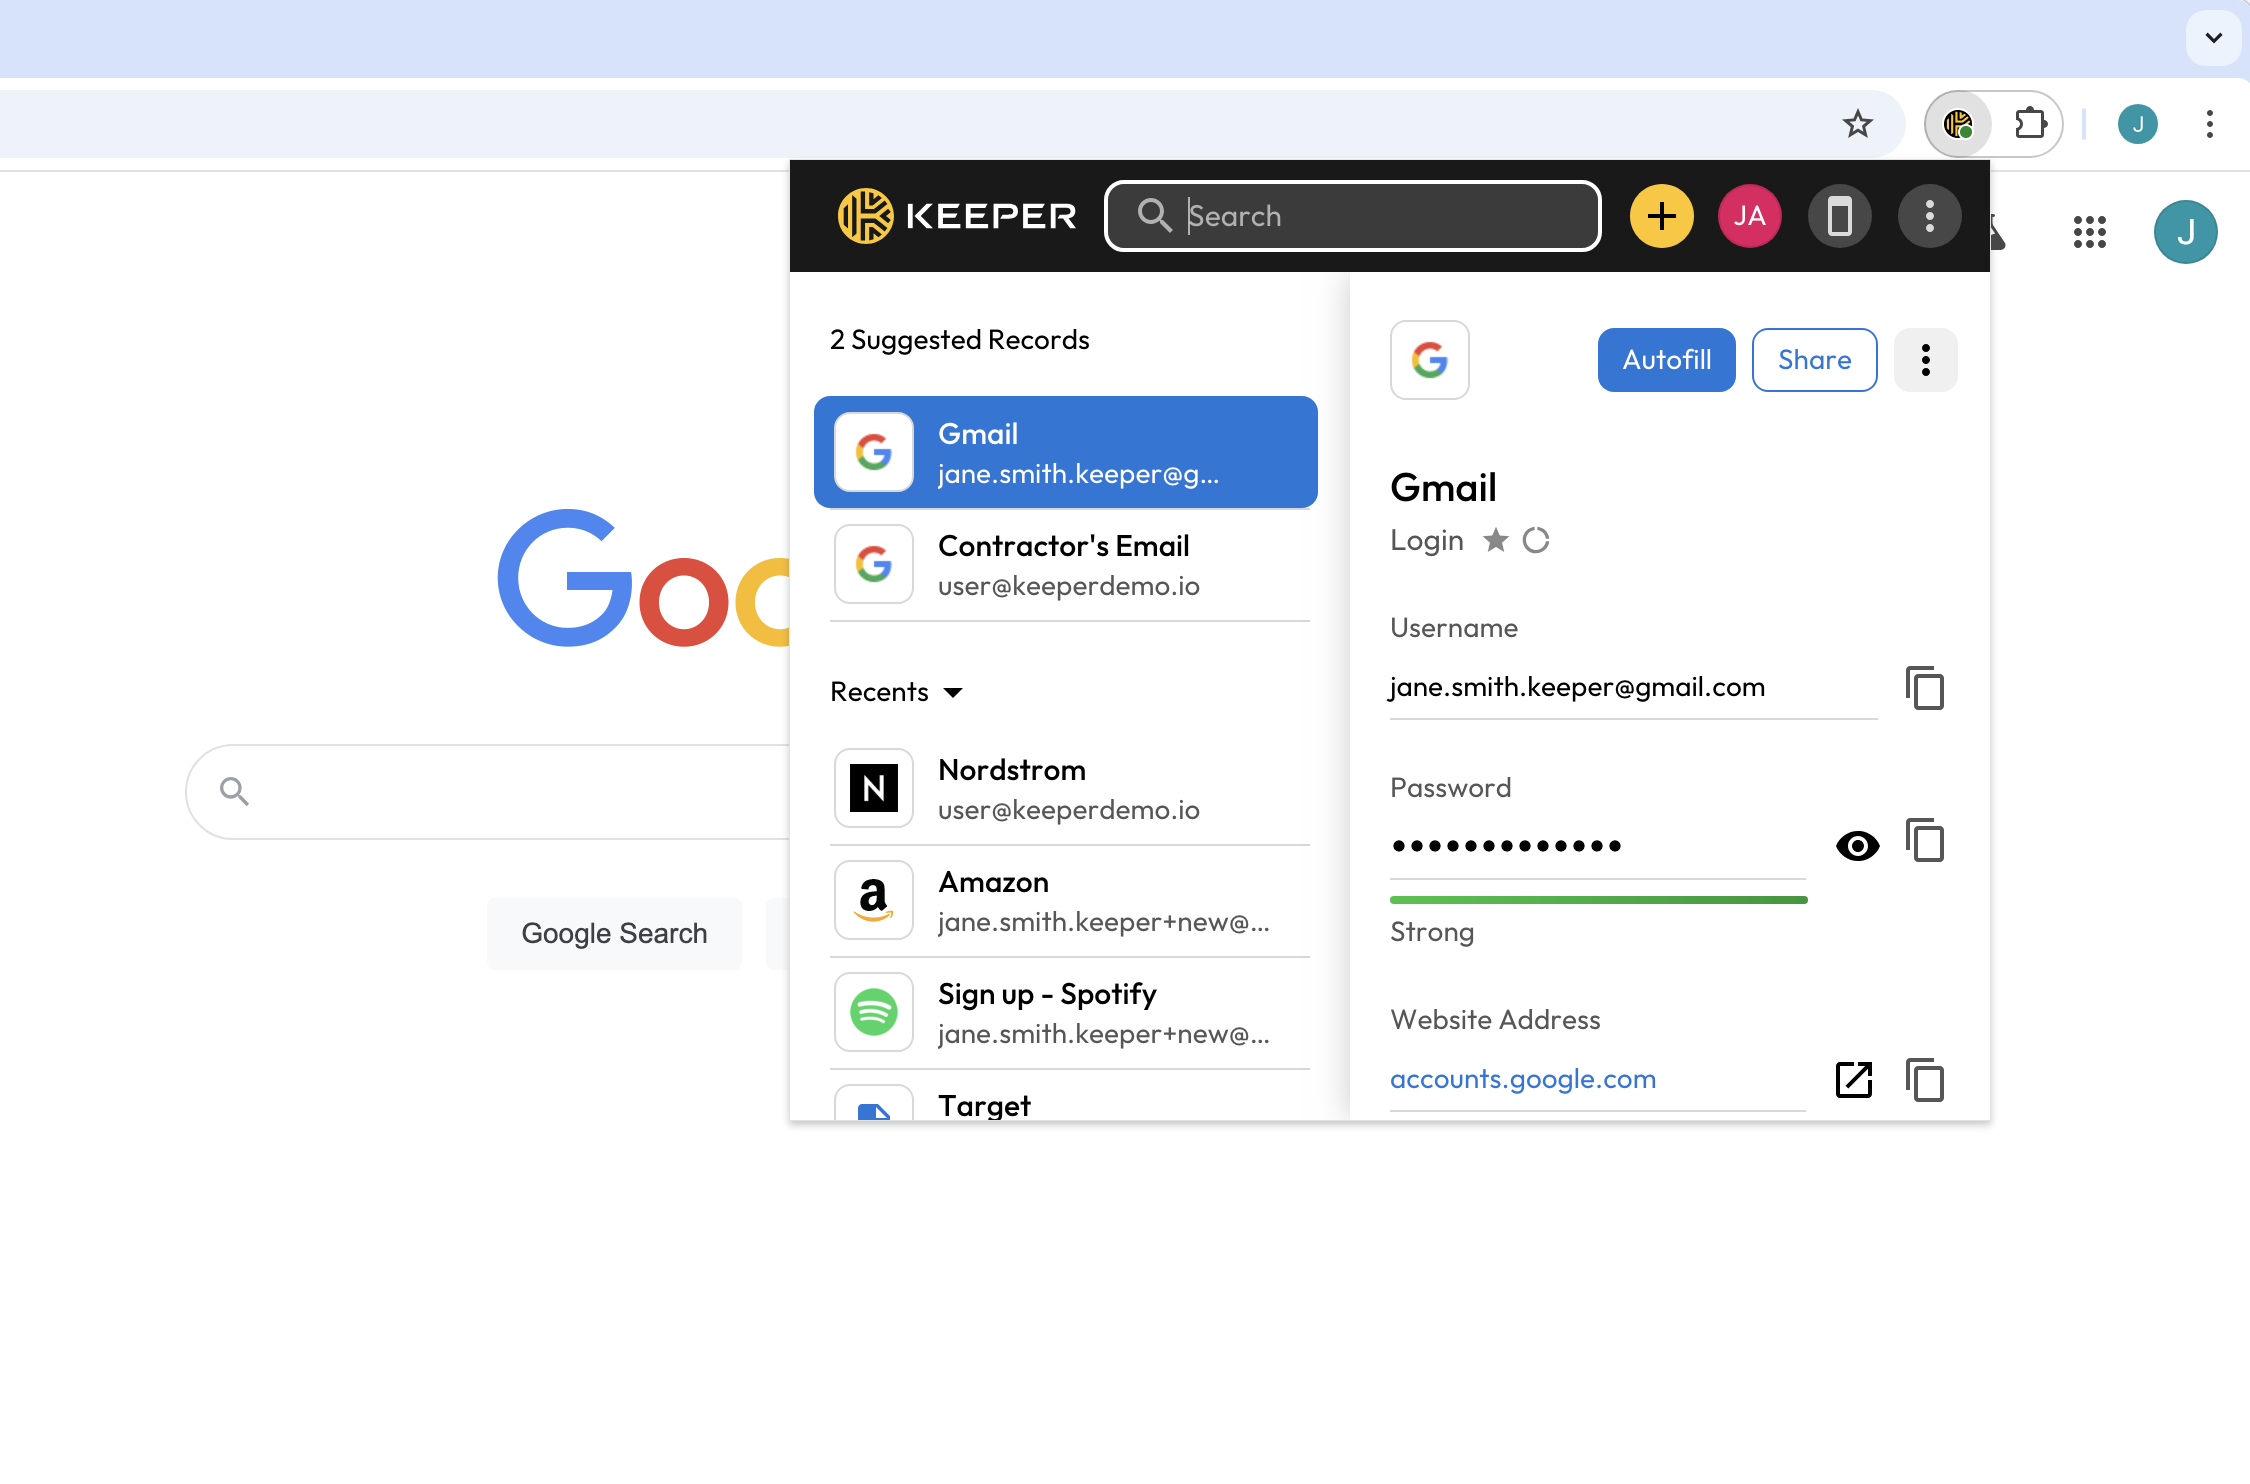Select the Nordstrom recent record
The width and height of the screenshot is (2250, 1484).
[1066, 789]
